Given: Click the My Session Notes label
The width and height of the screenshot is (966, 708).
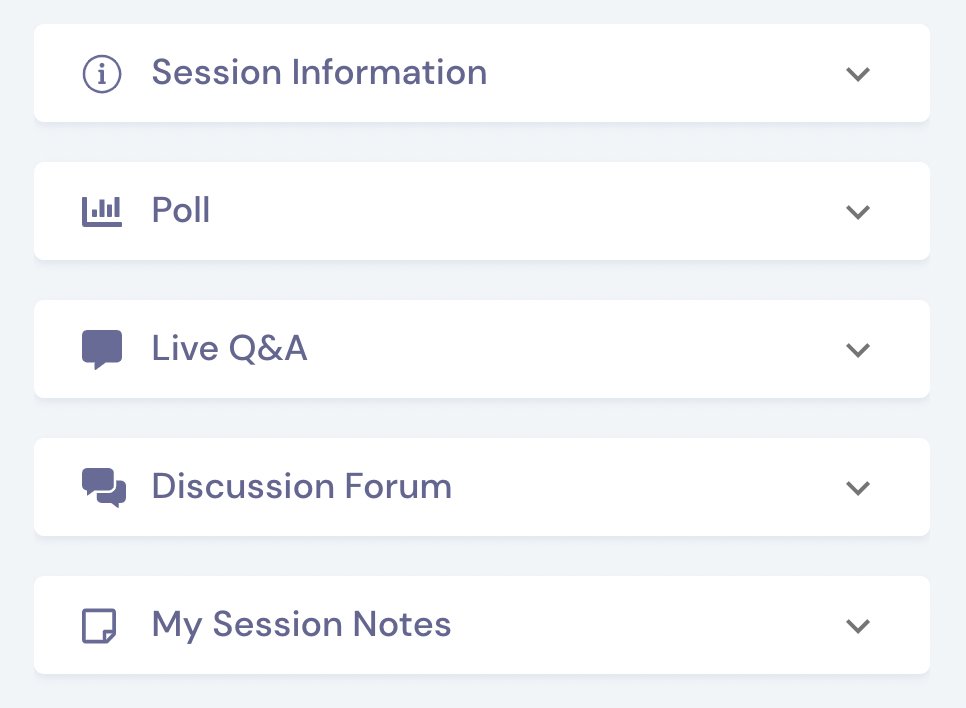Looking at the screenshot, I should 301,625.
